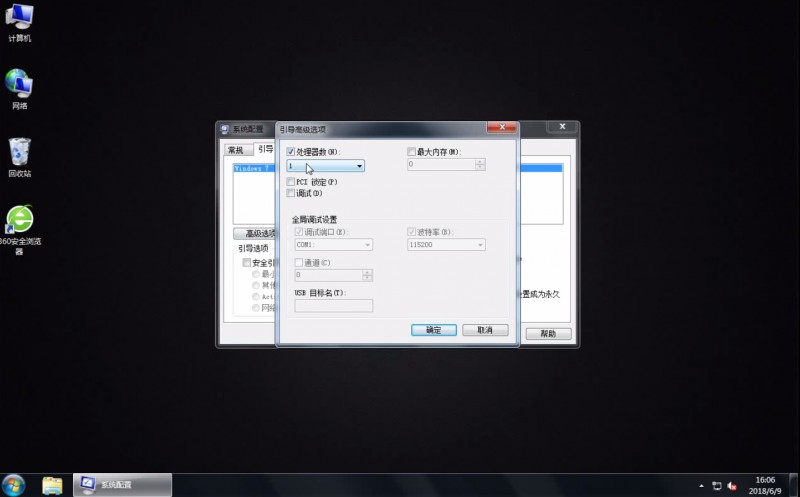Tick the PCI 锁定 checkbox

pos(291,182)
